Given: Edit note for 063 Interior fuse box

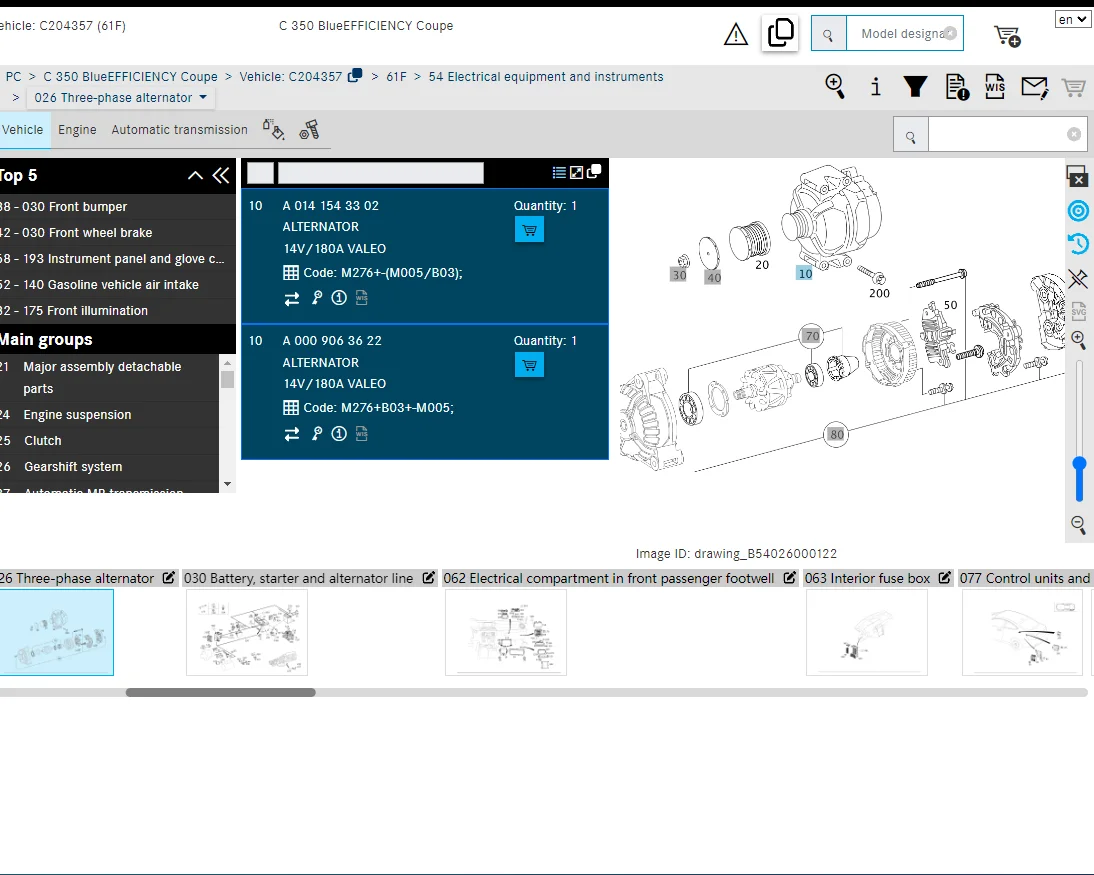Looking at the screenshot, I should (945, 578).
